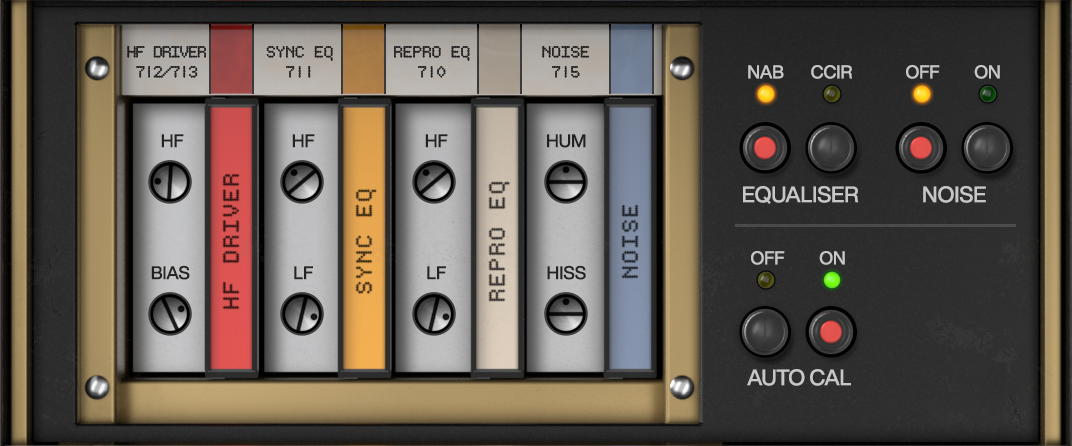Viewport: 1072px width, 446px height.
Task: Click the orange SYNC EQ card handle
Action: click(x=364, y=238)
